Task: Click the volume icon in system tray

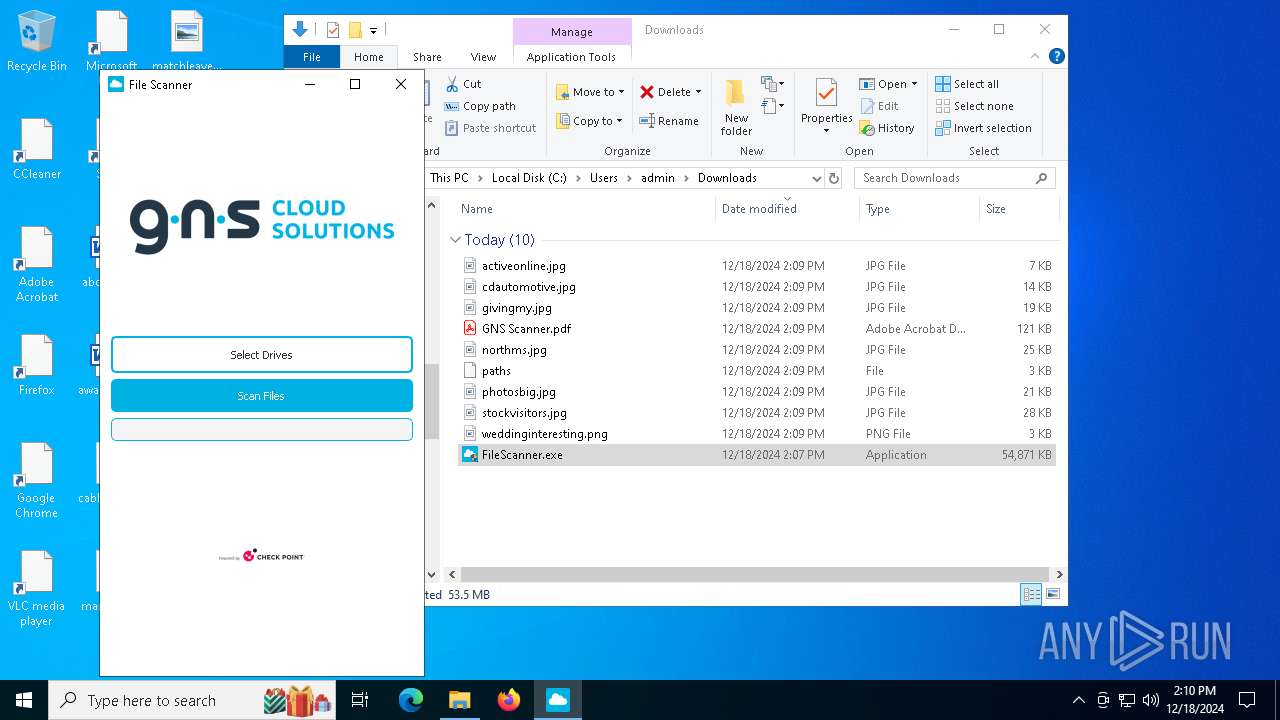Action: [1150, 700]
